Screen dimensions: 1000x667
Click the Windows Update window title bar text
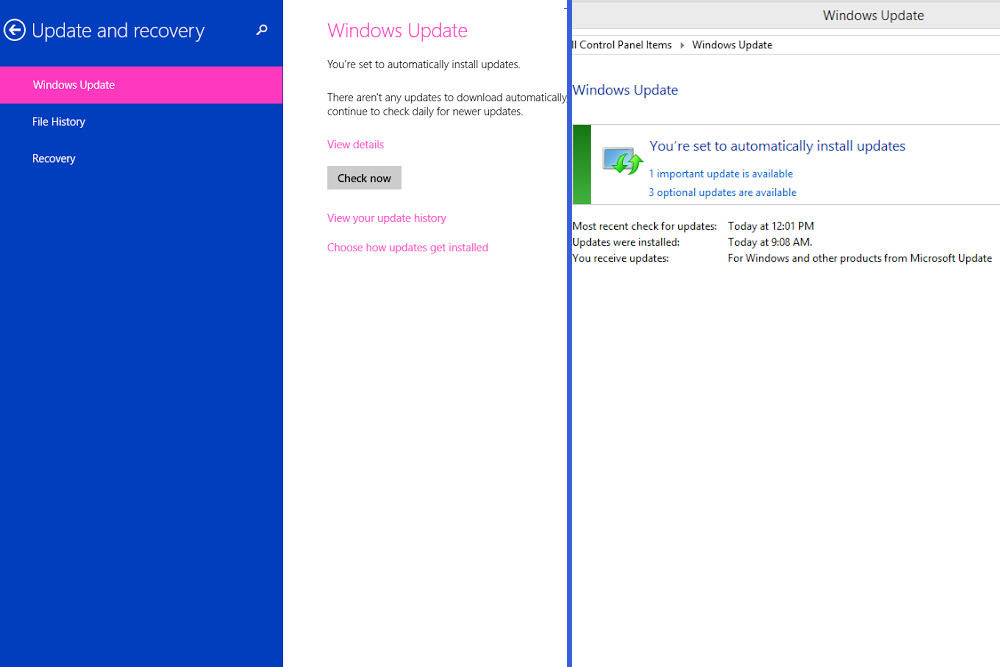pos(873,15)
